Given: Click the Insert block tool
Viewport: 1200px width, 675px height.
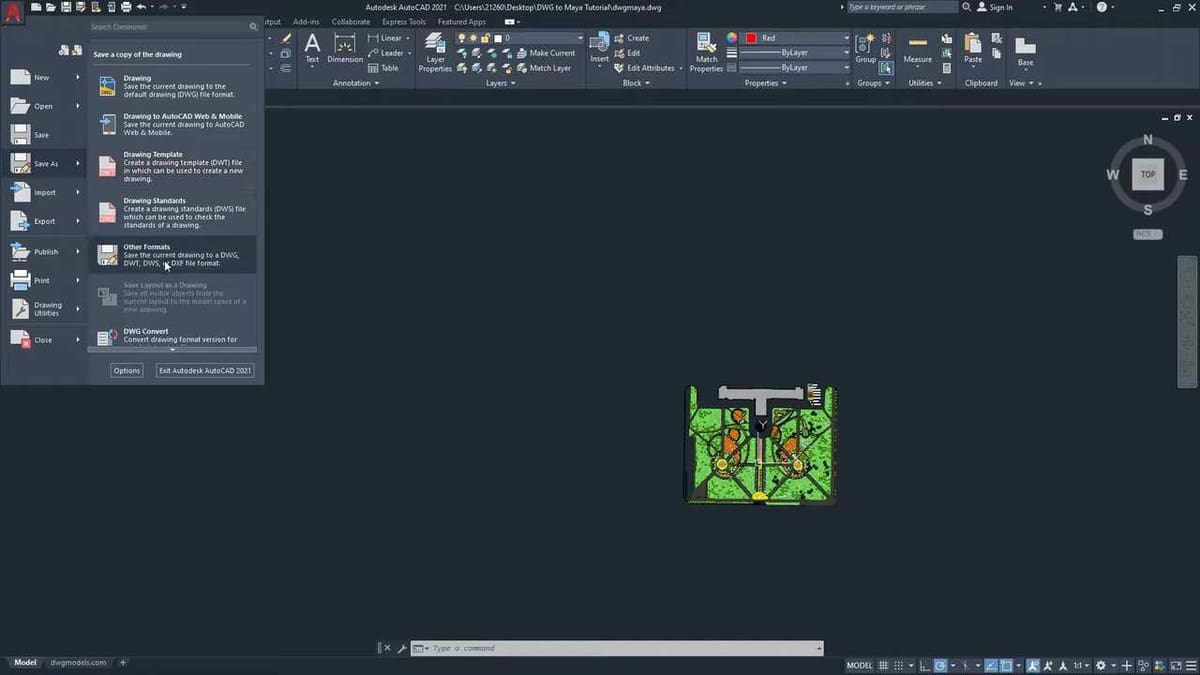Looking at the screenshot, I should (x=599, y=48).
